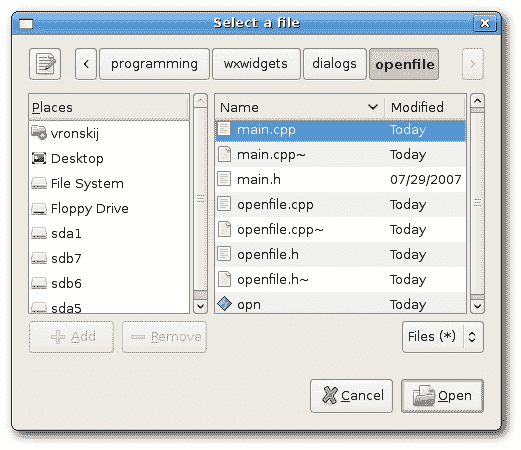The height and width of the screenshot is (450, 521).
Task: Select File System in Places
Action: (x=109, y=183)
